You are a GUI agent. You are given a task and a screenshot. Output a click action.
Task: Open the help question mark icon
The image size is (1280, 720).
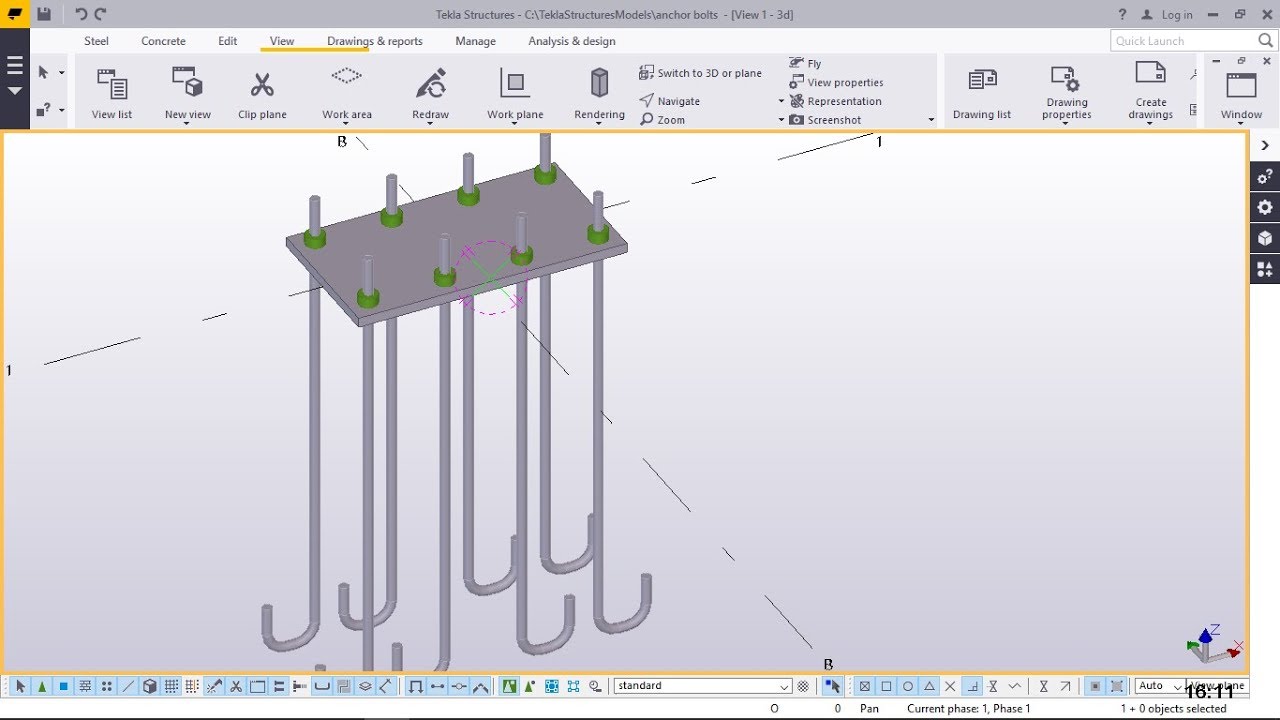click(1121, 14)
